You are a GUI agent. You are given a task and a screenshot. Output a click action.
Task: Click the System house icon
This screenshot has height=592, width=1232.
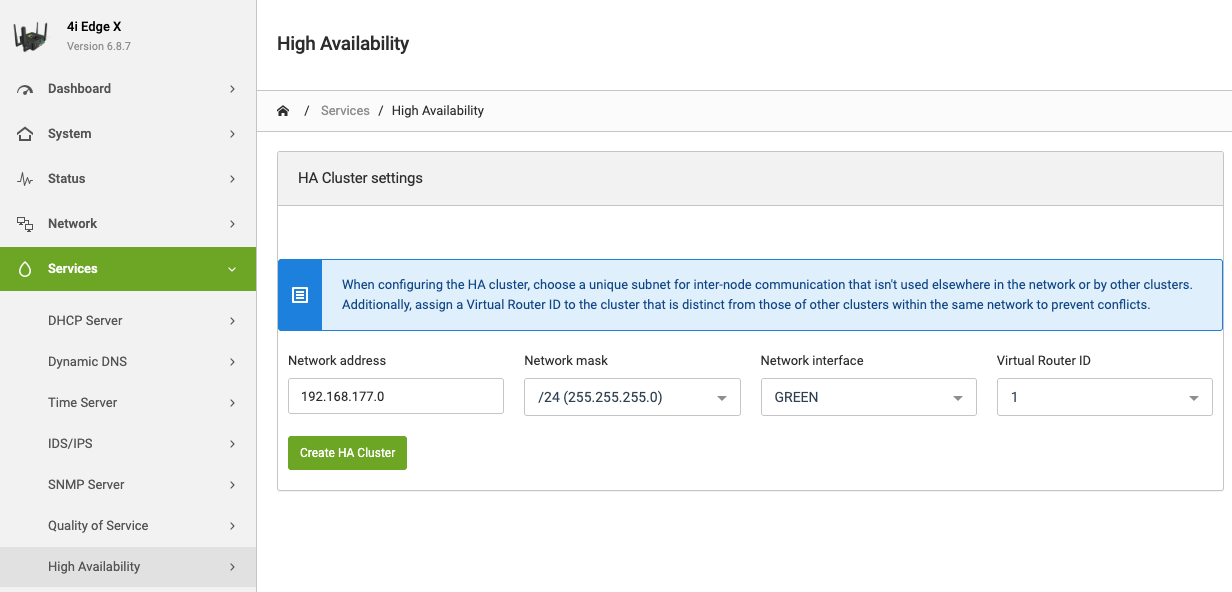click(x=26, y=134)
